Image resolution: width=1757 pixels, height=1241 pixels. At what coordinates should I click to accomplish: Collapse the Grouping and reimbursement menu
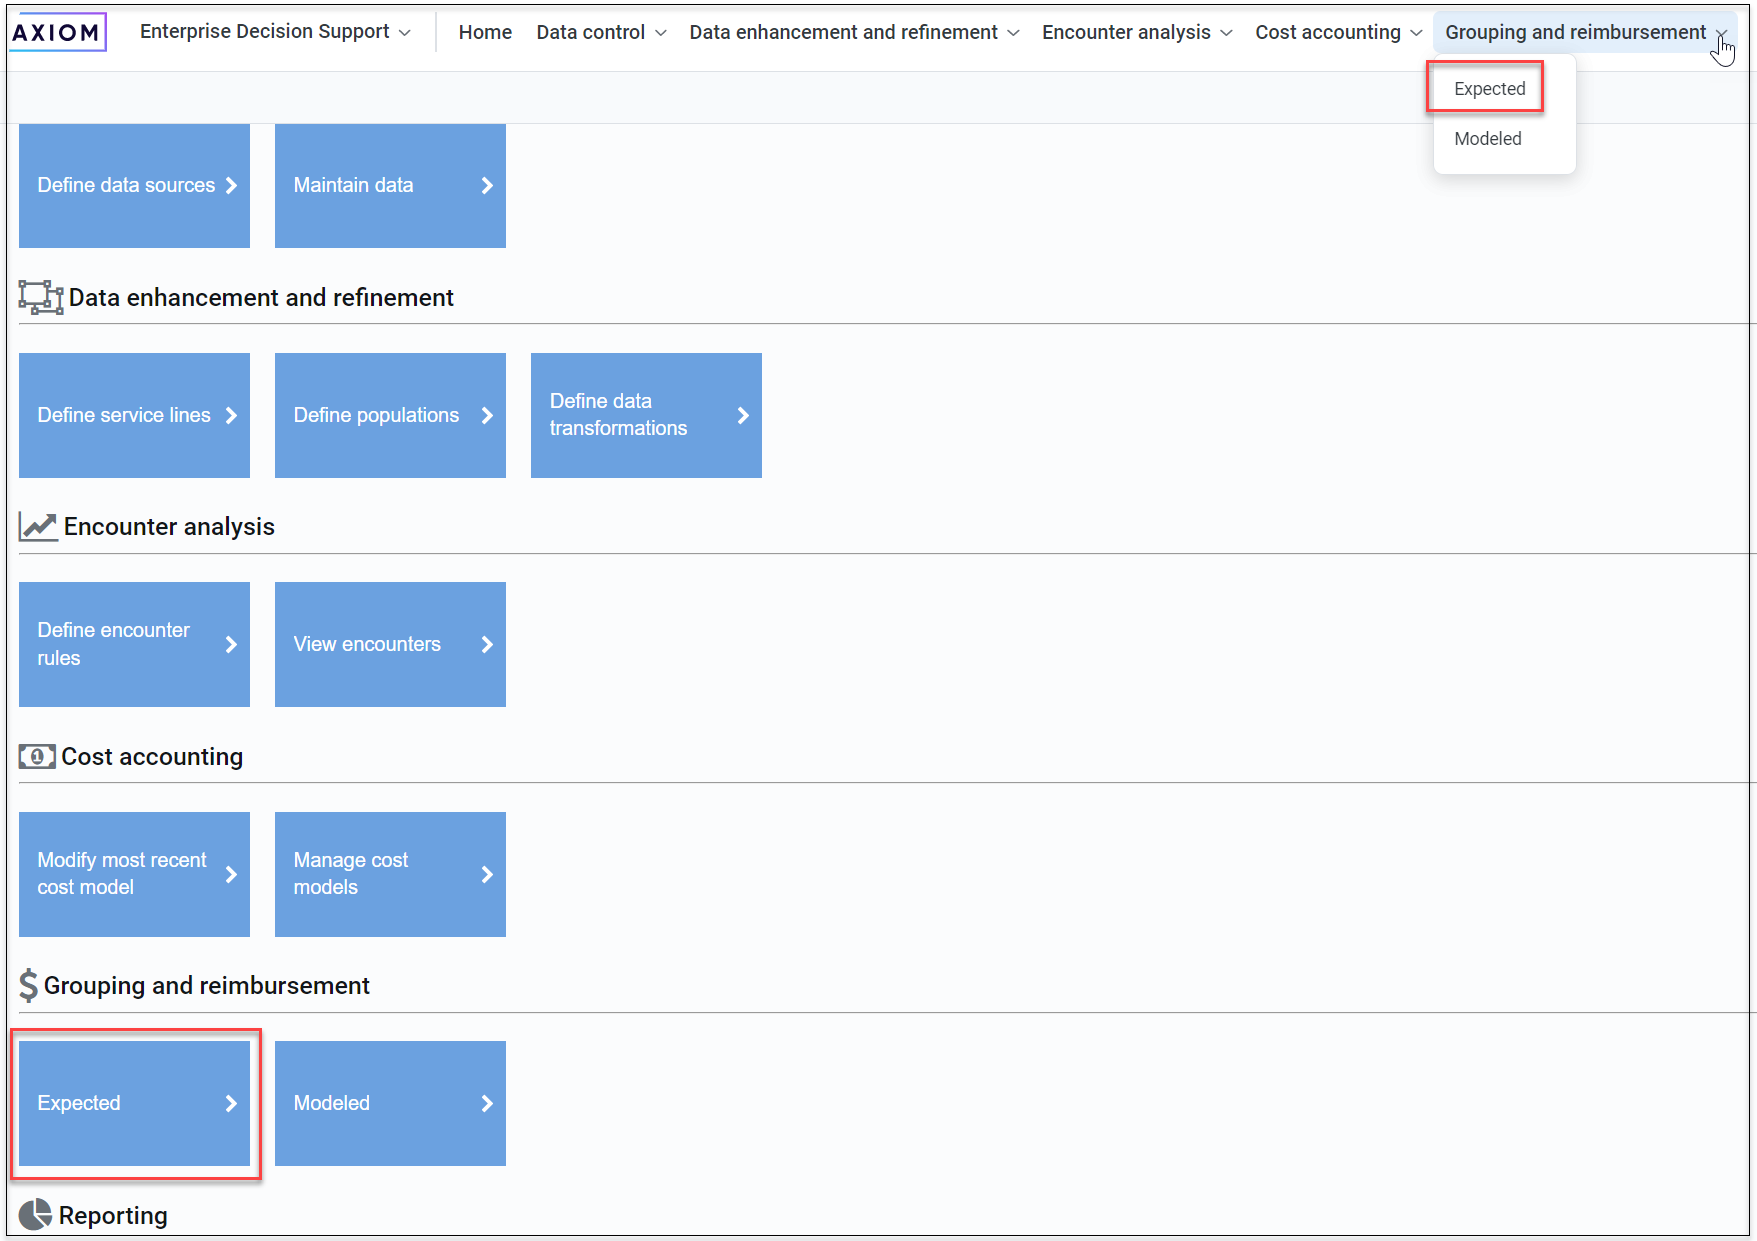(1586, 32)
